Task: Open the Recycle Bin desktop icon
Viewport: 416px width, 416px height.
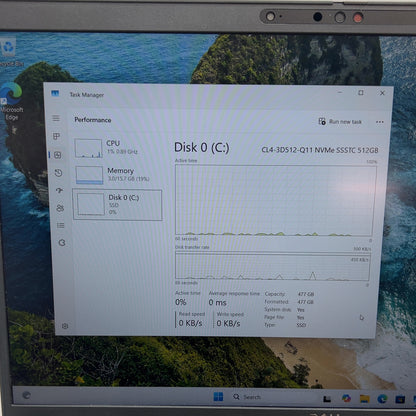Action: point(9,52)
